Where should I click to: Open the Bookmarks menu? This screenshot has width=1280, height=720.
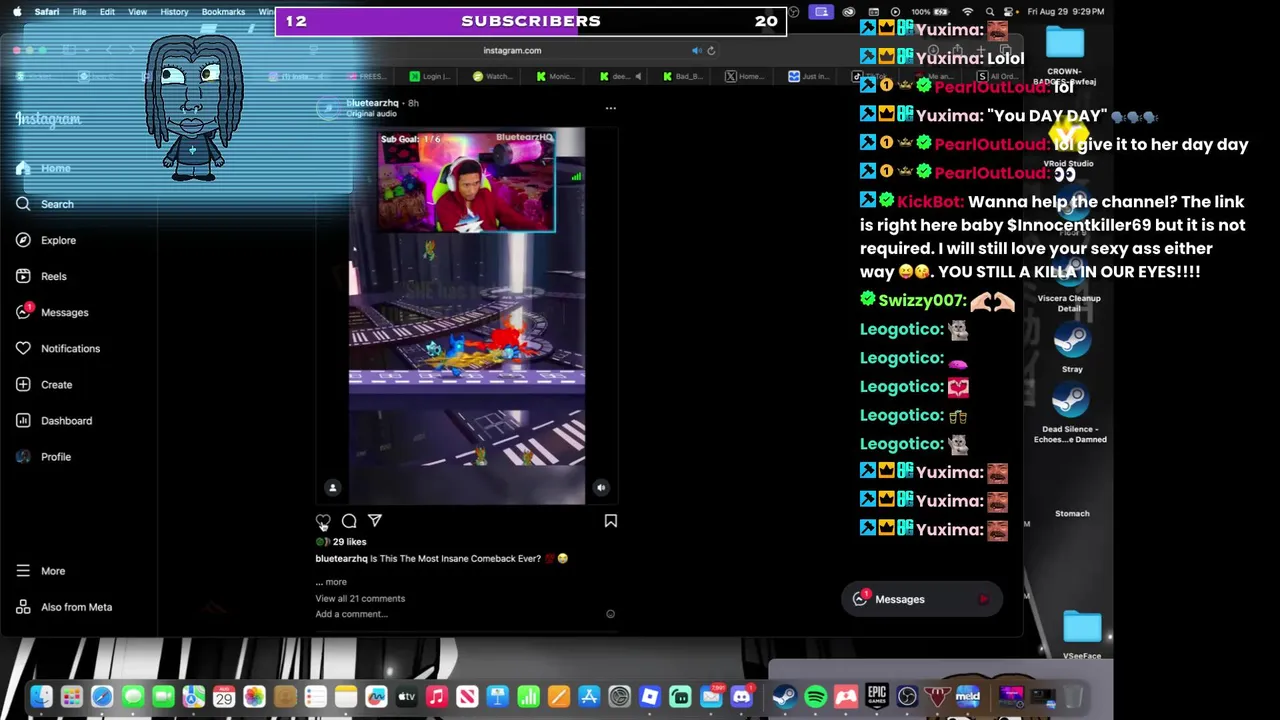pyautogui.click(x=223, y=12)
